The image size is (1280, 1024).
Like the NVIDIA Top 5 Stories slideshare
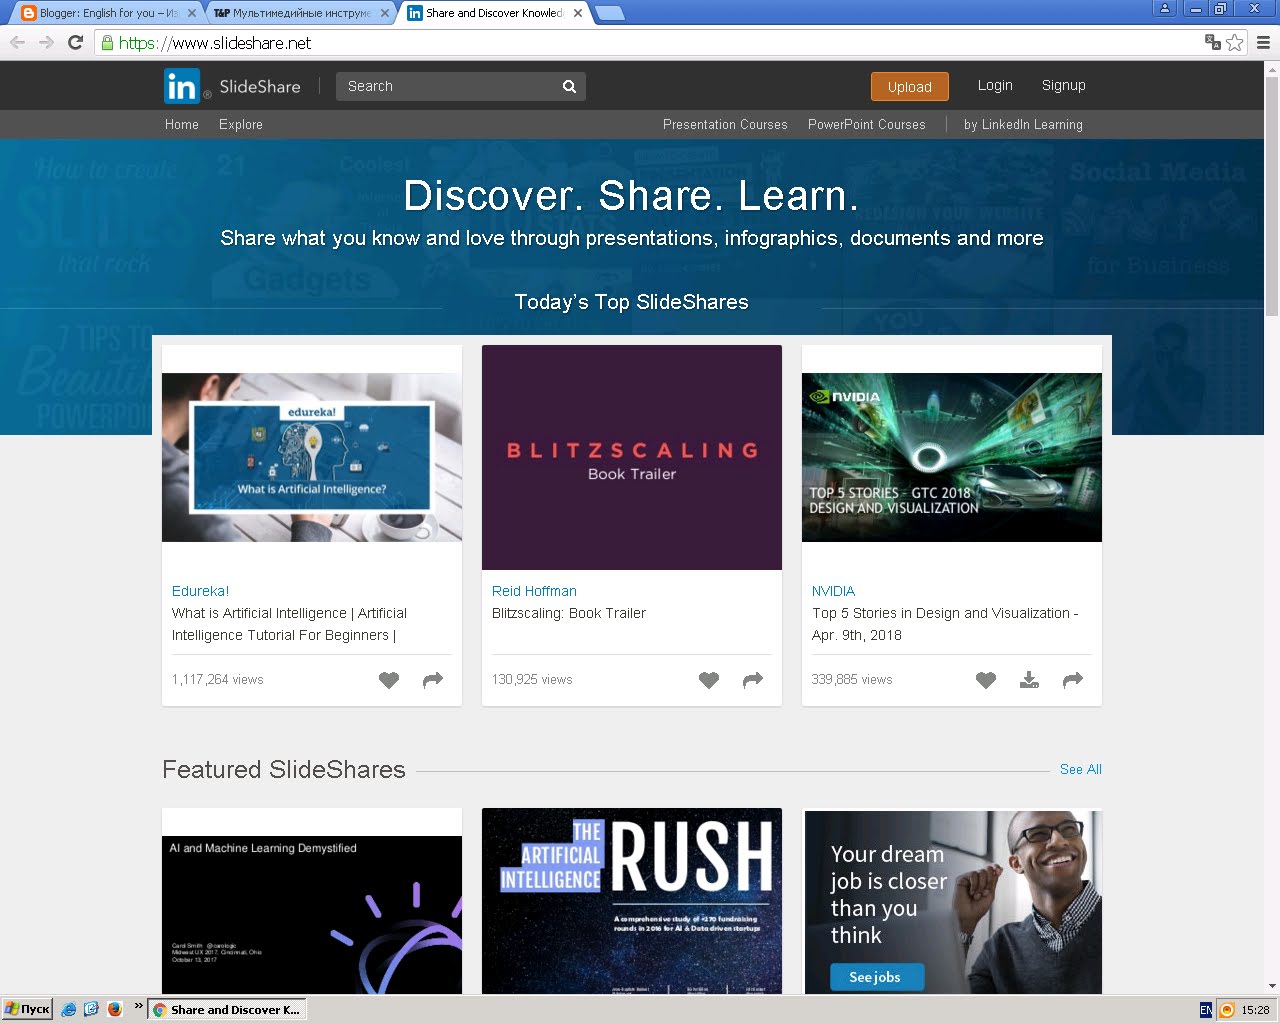[986, 680]
